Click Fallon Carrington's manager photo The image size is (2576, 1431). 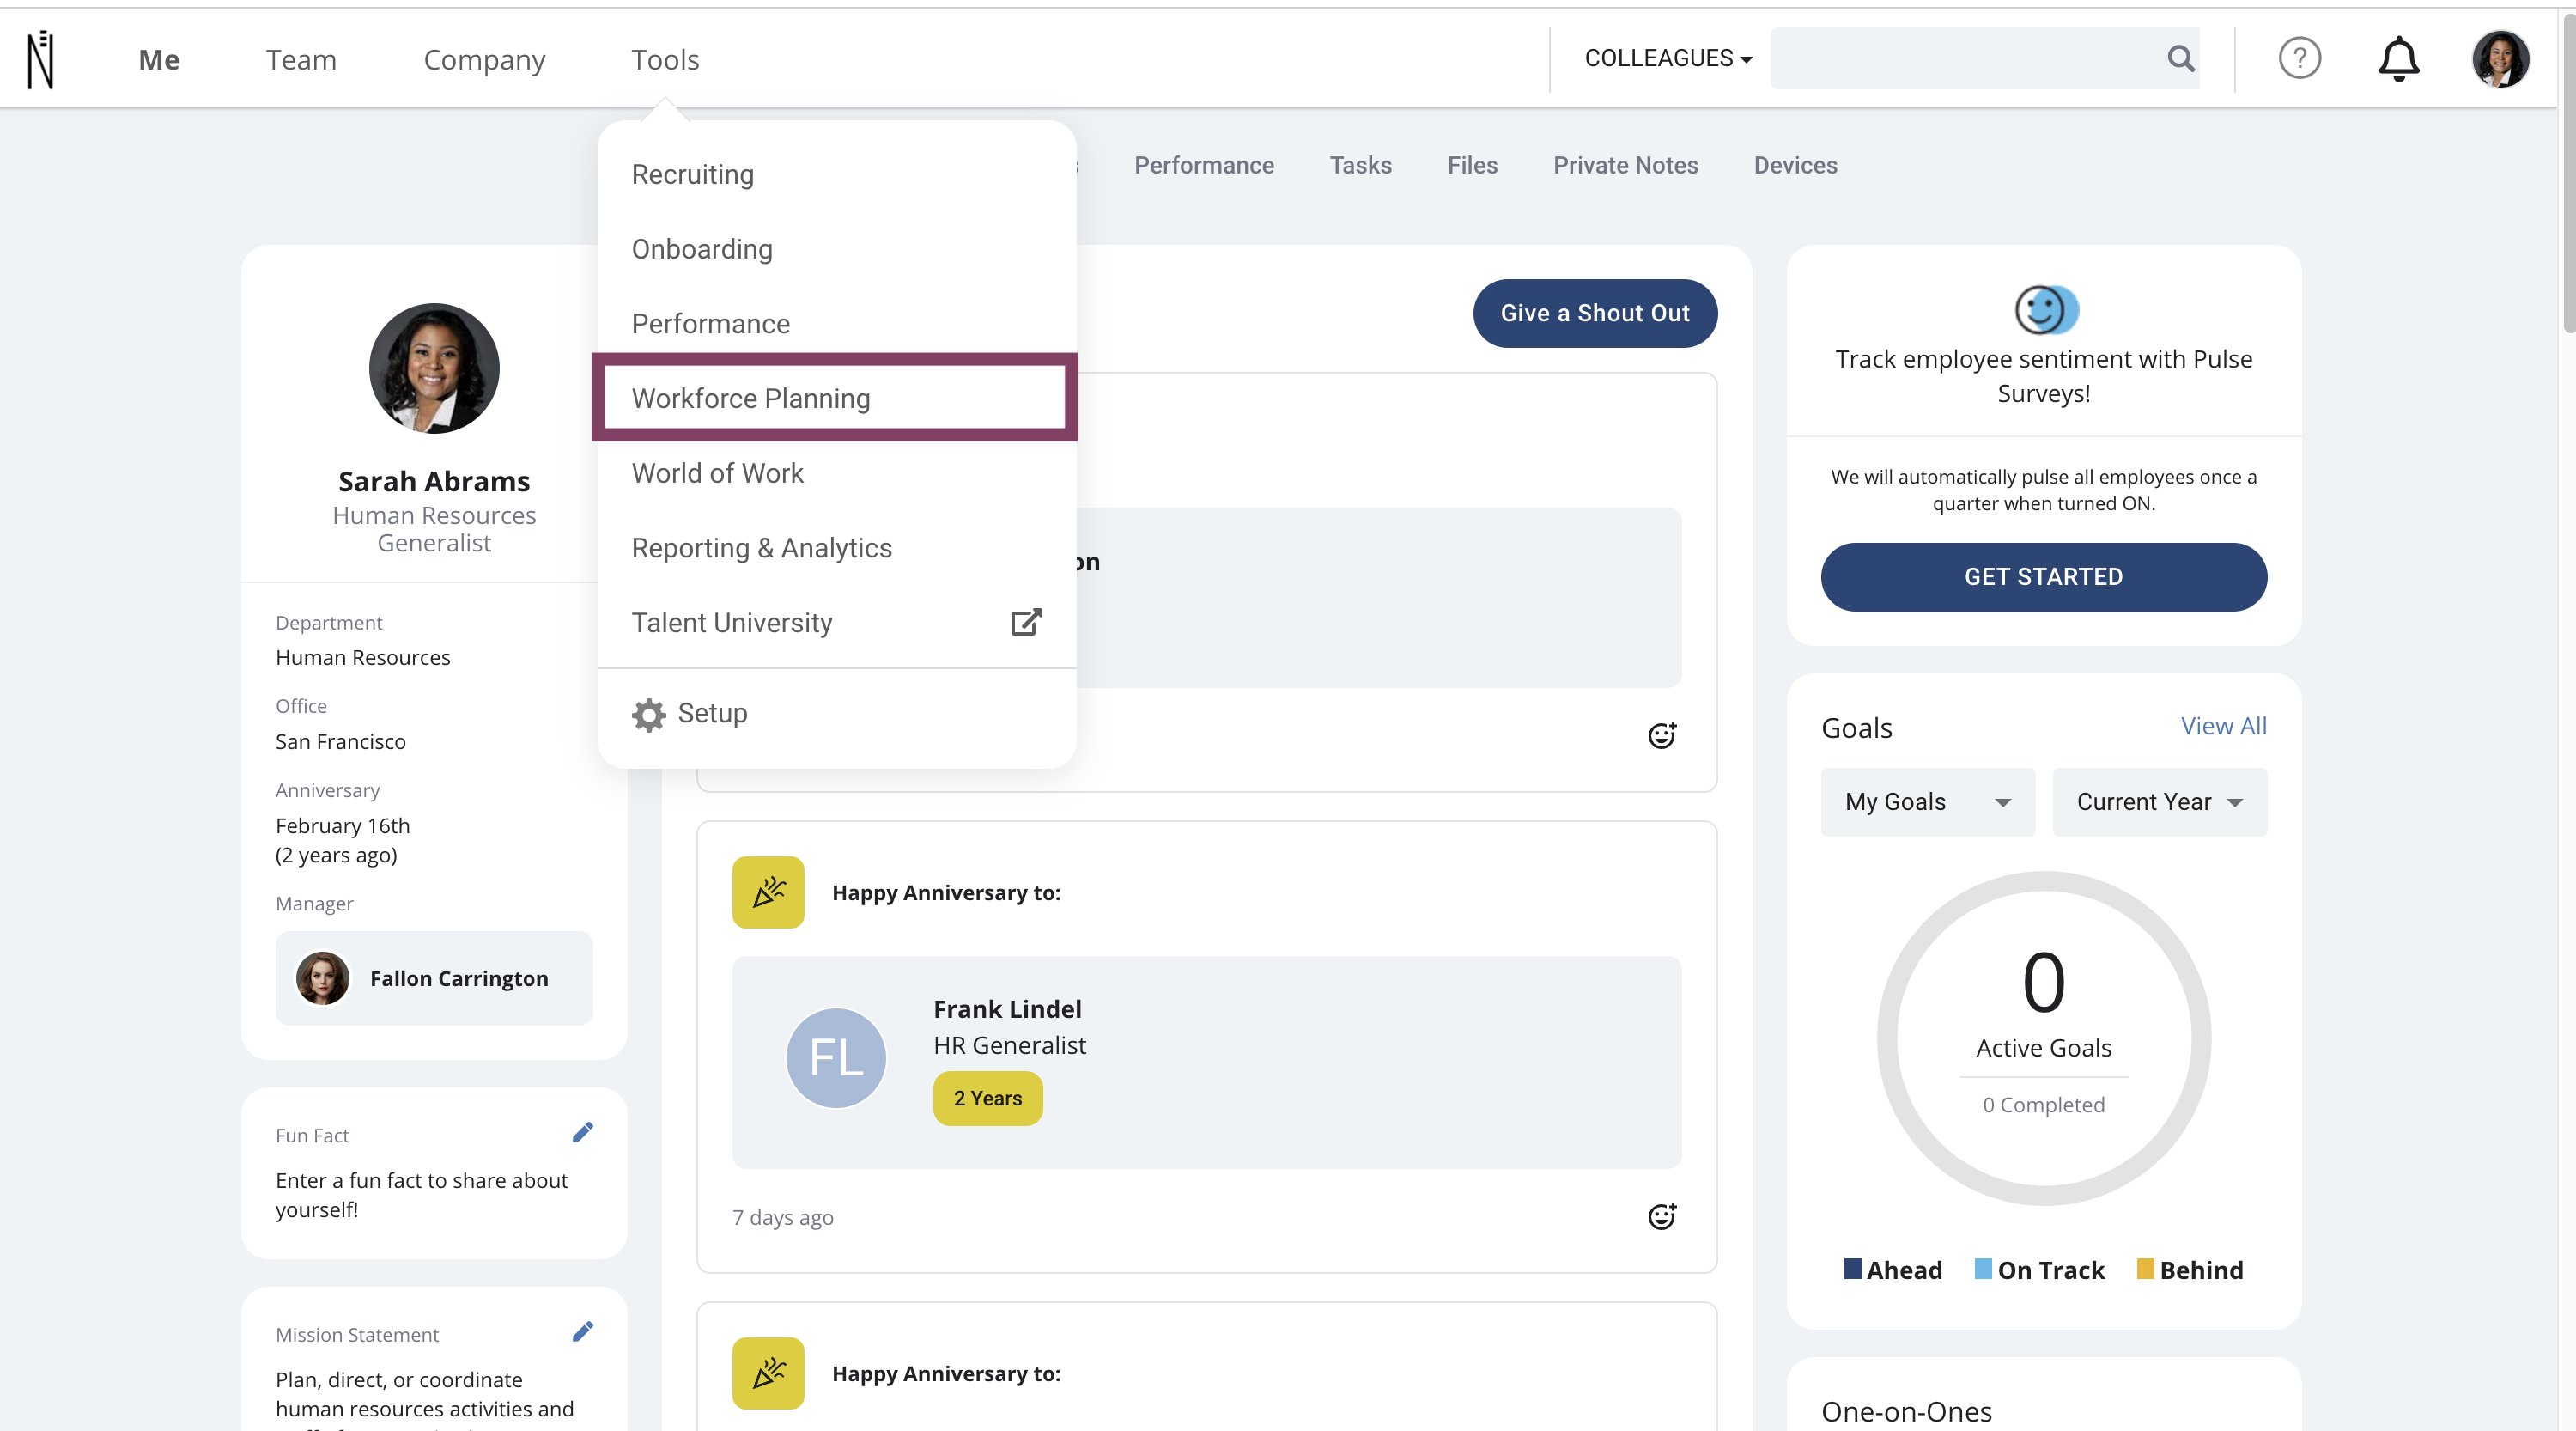point(322,978)
